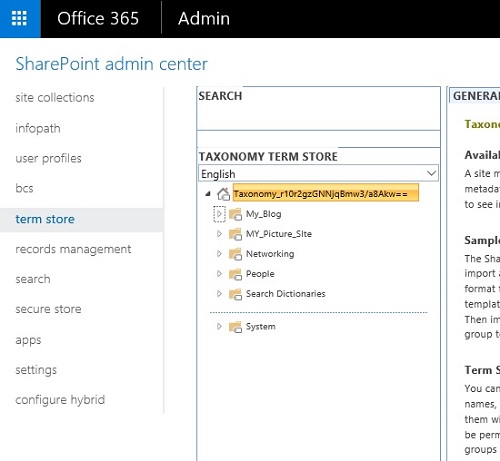Expand the MY_Picture_Site group

pyautogui.click(x=219, y=234)
